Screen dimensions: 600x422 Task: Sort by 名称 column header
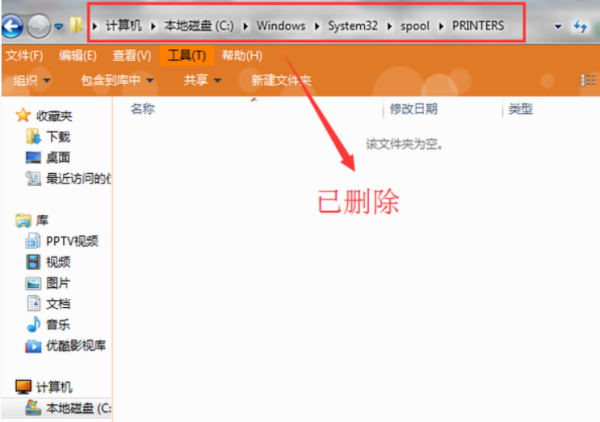click(142, 109)
